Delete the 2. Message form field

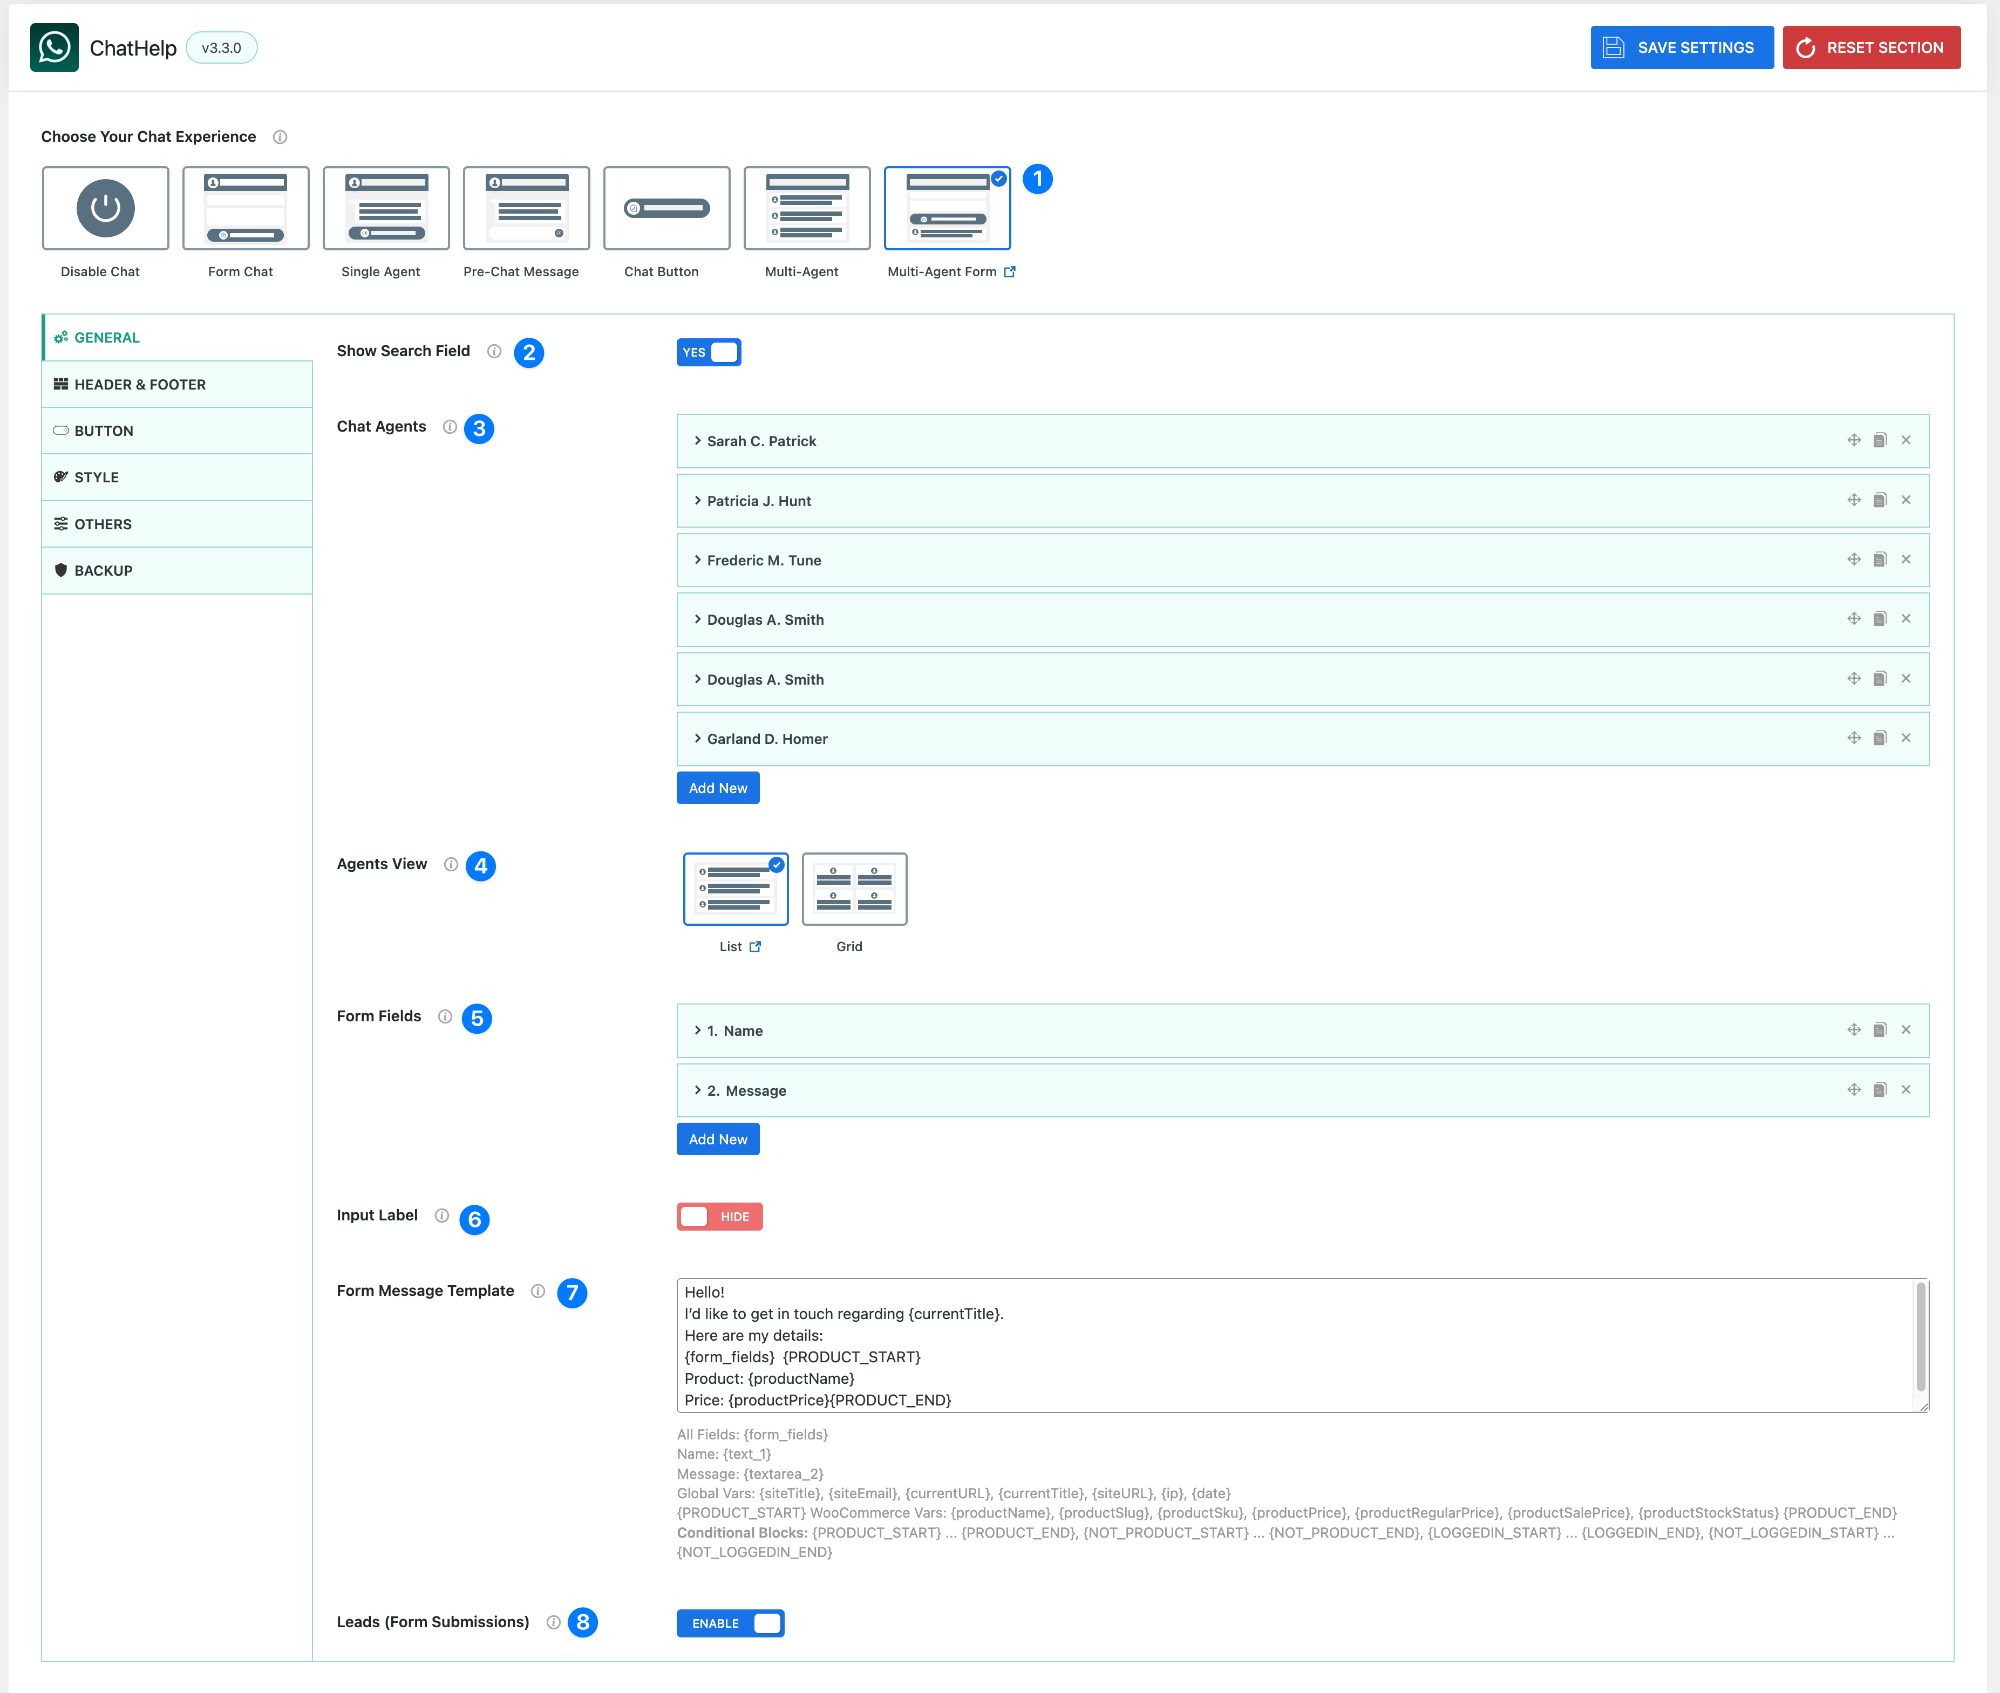[1906, 1090]
